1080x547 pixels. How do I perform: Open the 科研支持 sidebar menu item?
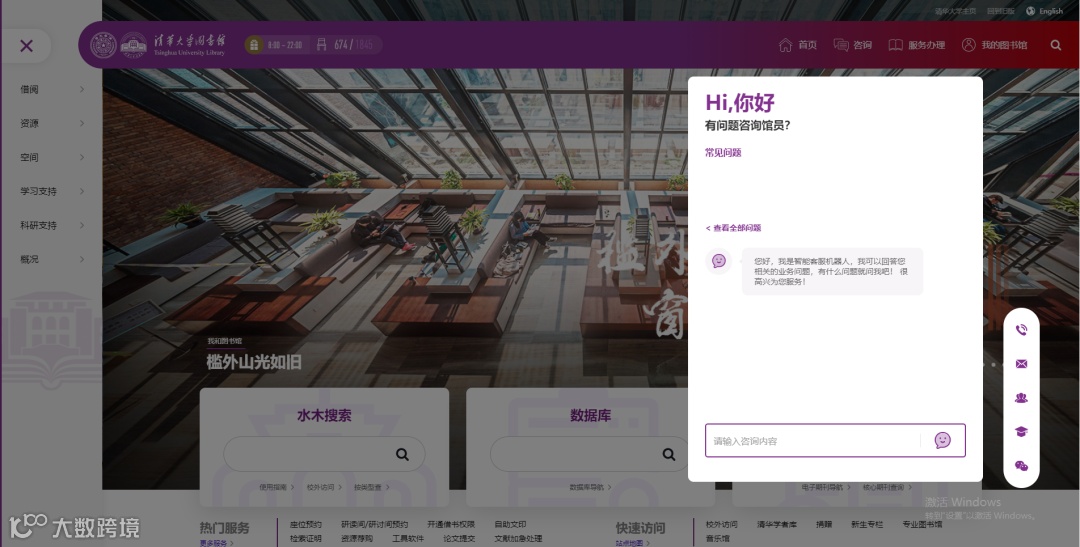click(38, 225)
